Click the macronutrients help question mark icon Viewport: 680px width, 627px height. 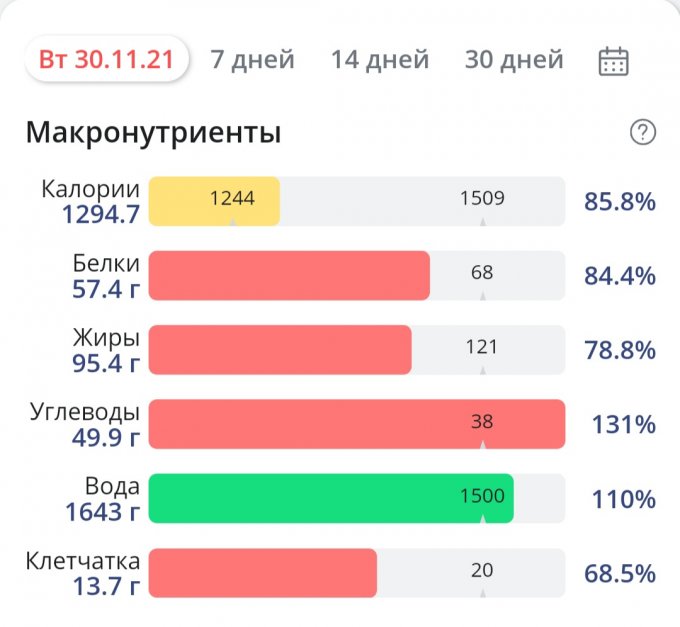click(x=643, y=132)
